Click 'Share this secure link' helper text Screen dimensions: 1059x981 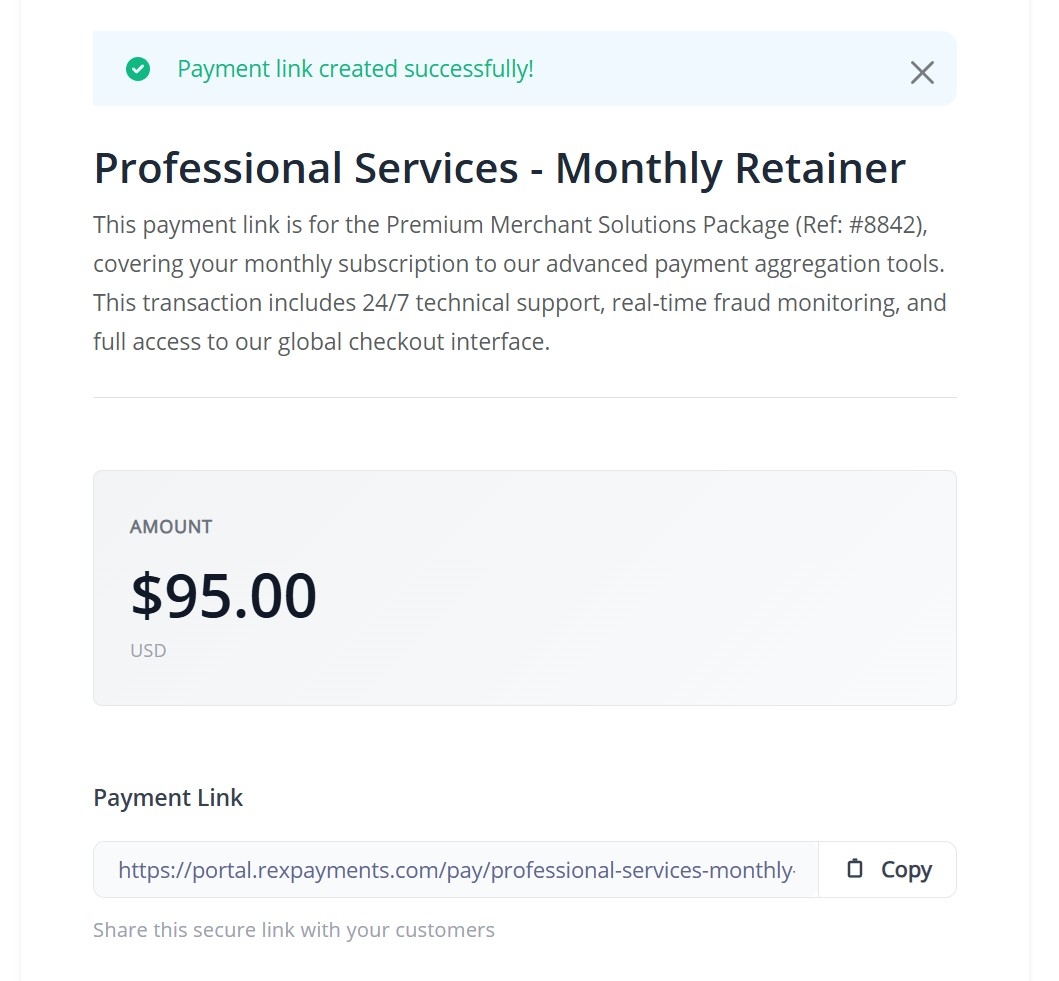pos(293,930)
